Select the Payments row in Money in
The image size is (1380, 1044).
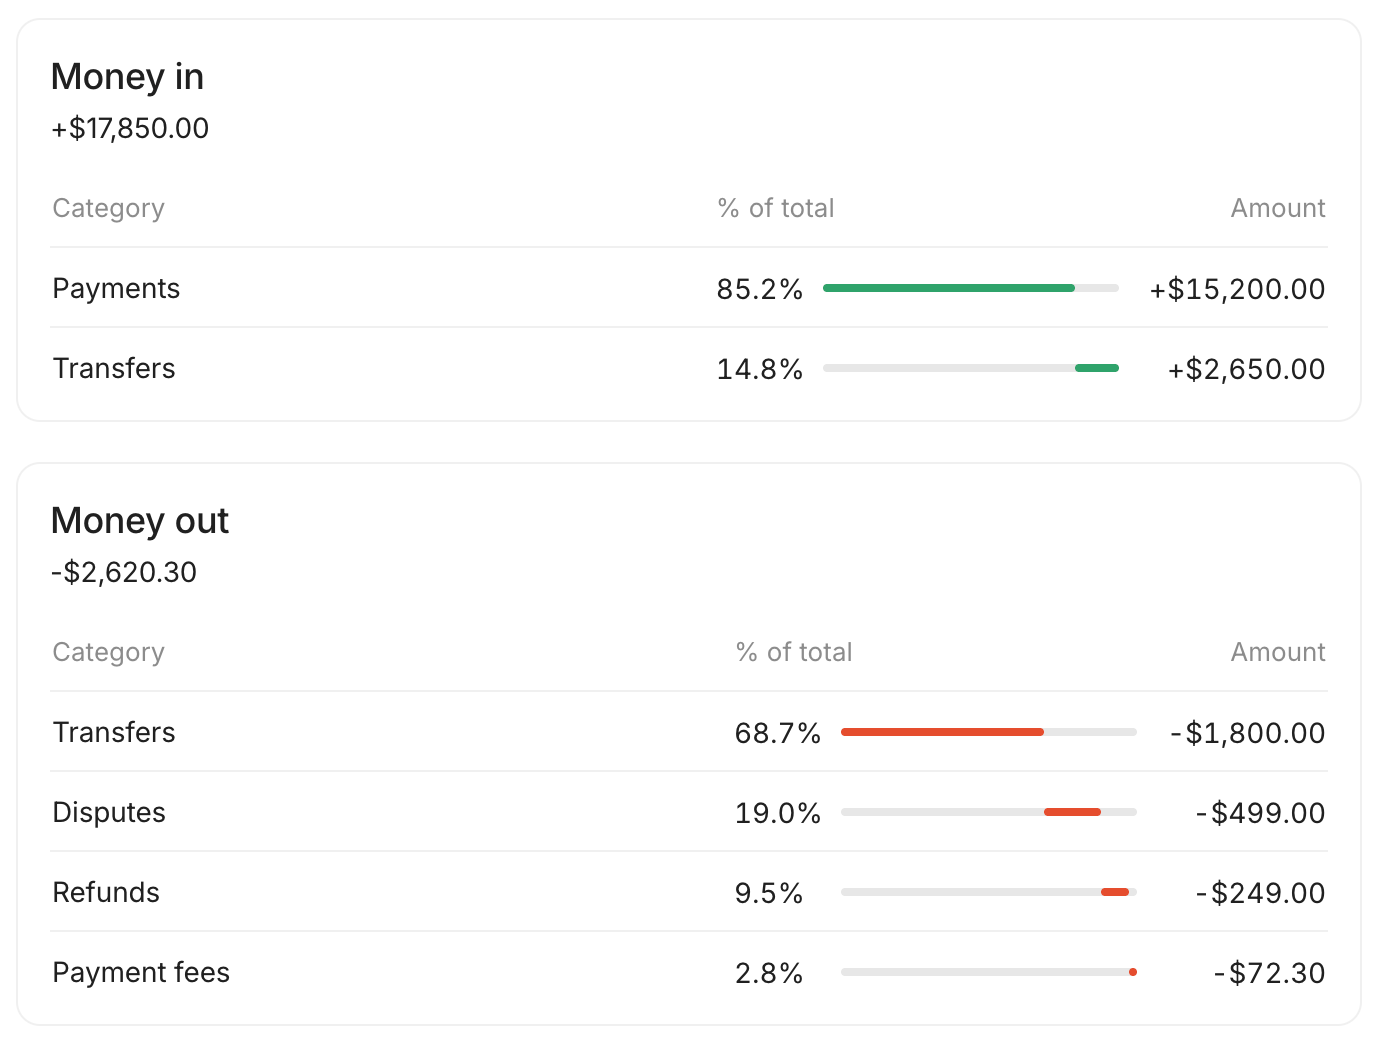[689, 288]
